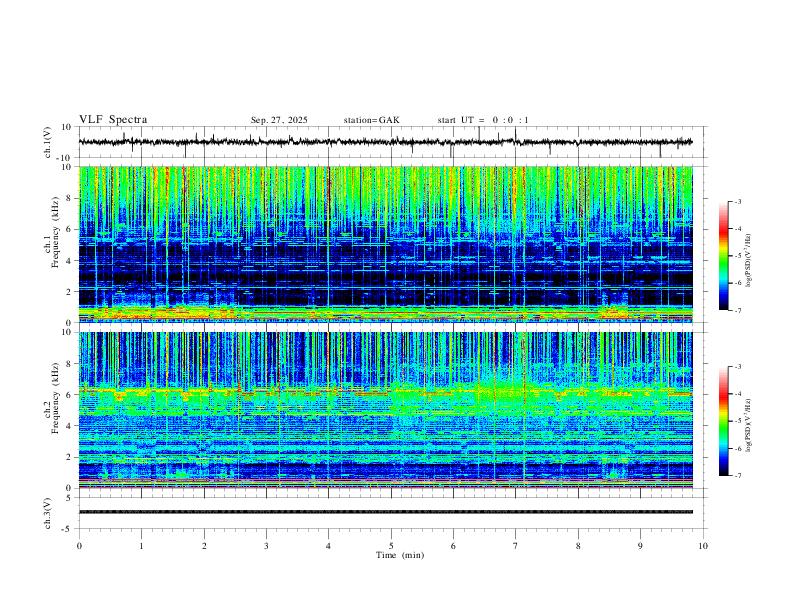Screen dimensions: 792x612
Task: Click the 'start UT = 0:0:1' label
Action: point(483,120)
